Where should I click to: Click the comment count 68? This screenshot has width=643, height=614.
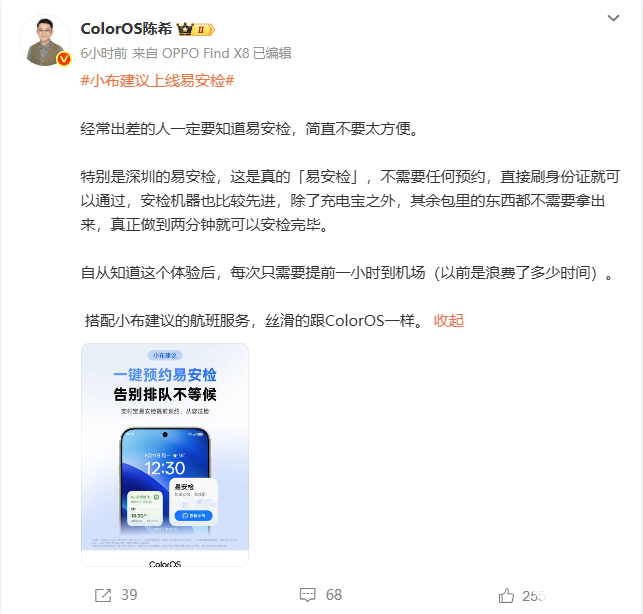pyautogui.click(x=334, y=595)
